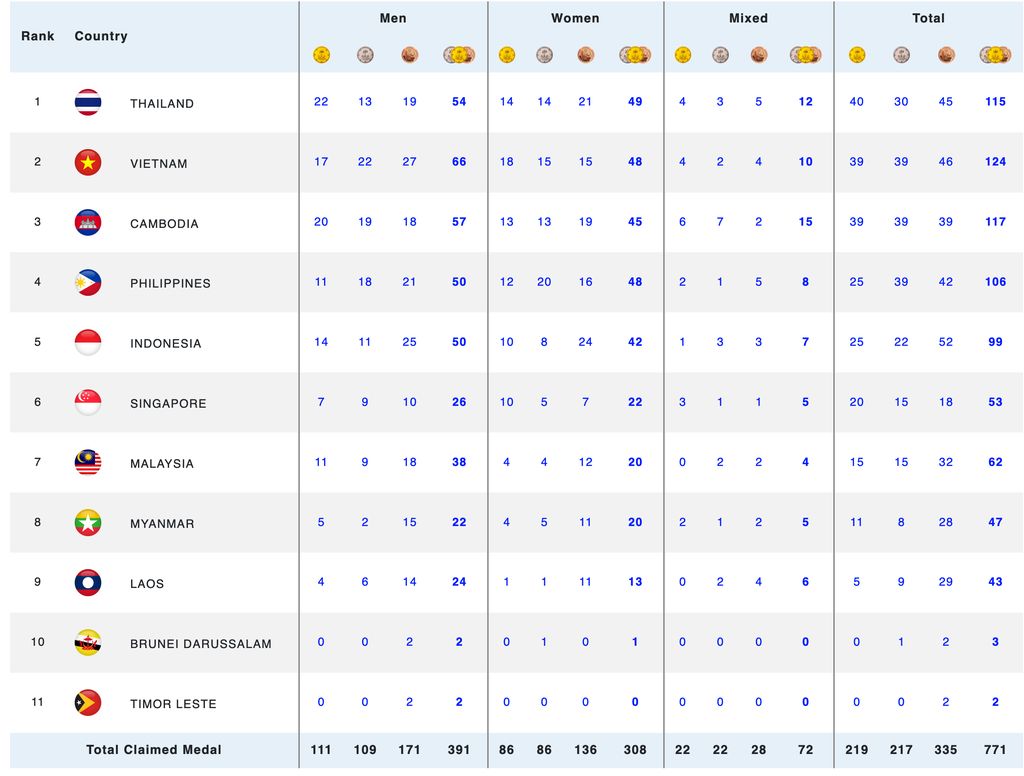Click the grand total 771 cell
The image size is (1024, 776).
995,750
